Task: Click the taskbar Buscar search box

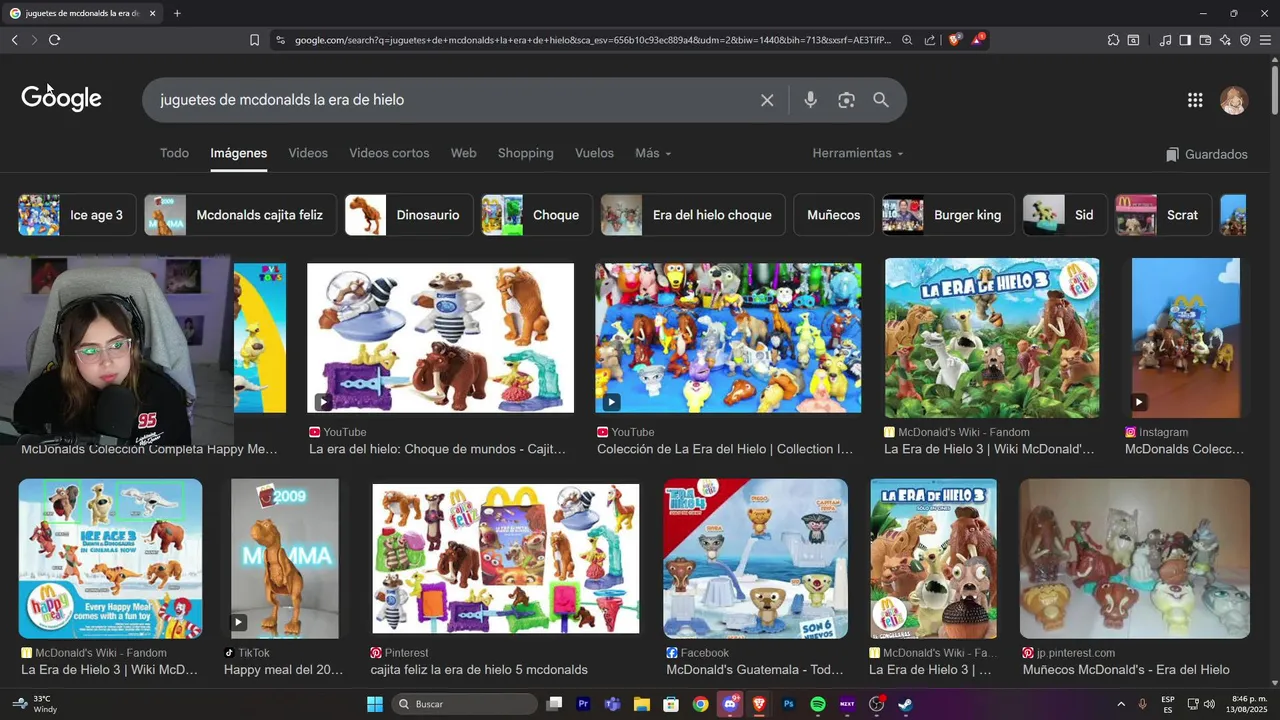Action: (x=465, y=704)
